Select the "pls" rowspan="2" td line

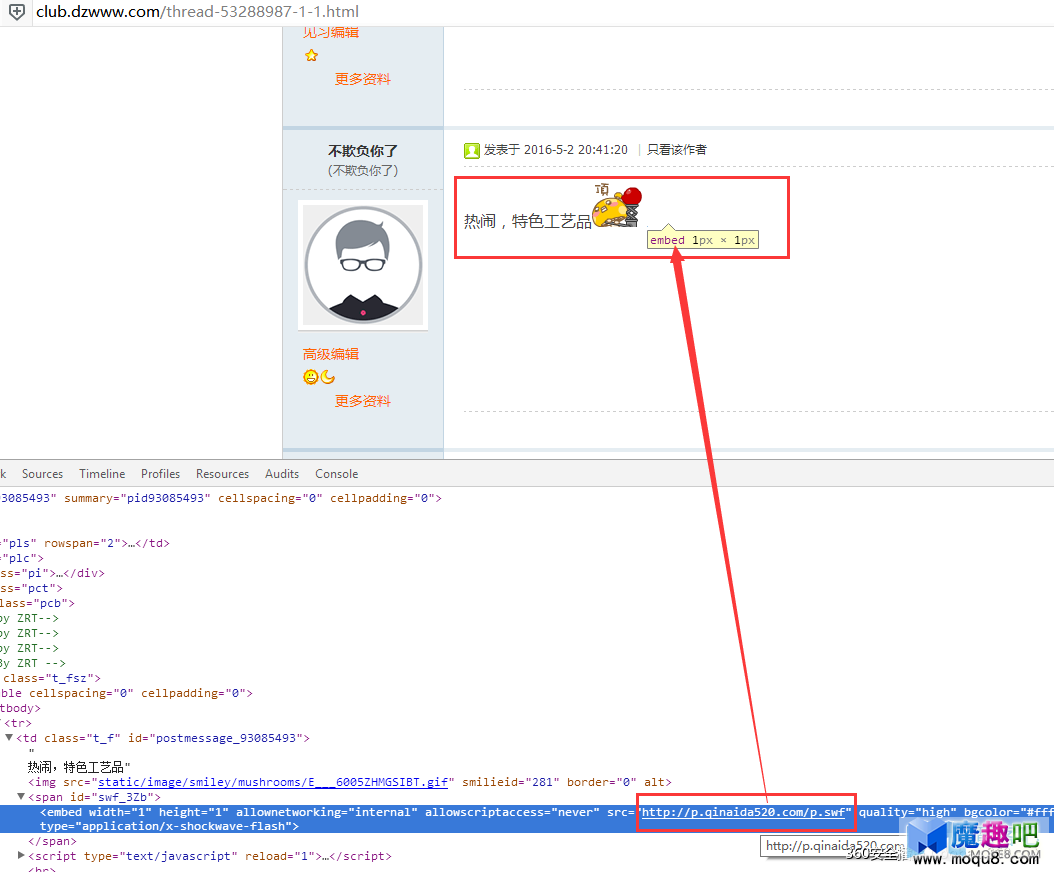85,543
